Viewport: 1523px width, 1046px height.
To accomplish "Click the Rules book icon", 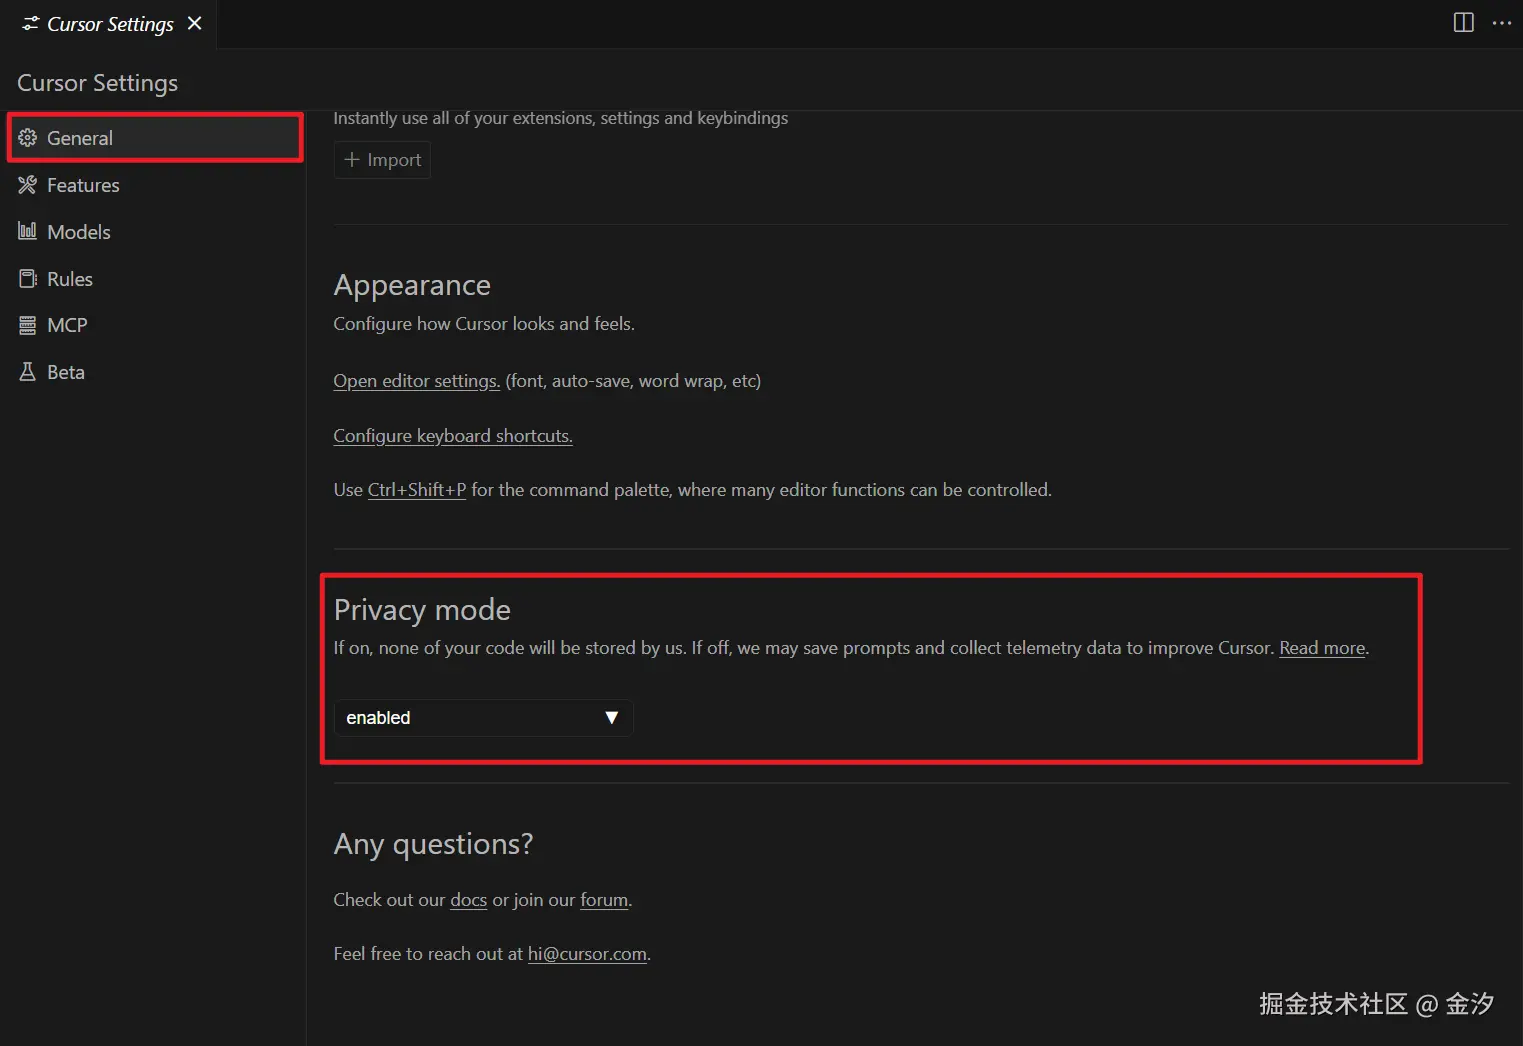I will click(28, 279).
